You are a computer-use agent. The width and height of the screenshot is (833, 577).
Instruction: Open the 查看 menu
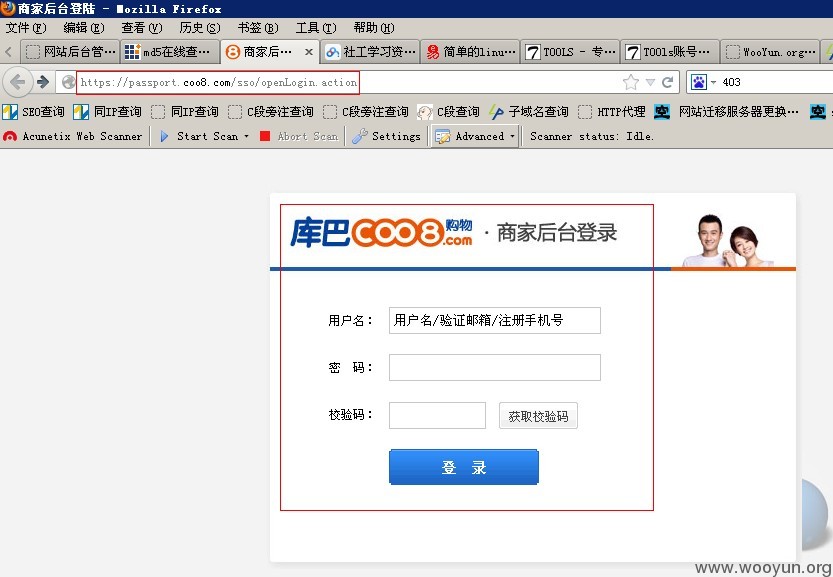click(x=141, y=28)
